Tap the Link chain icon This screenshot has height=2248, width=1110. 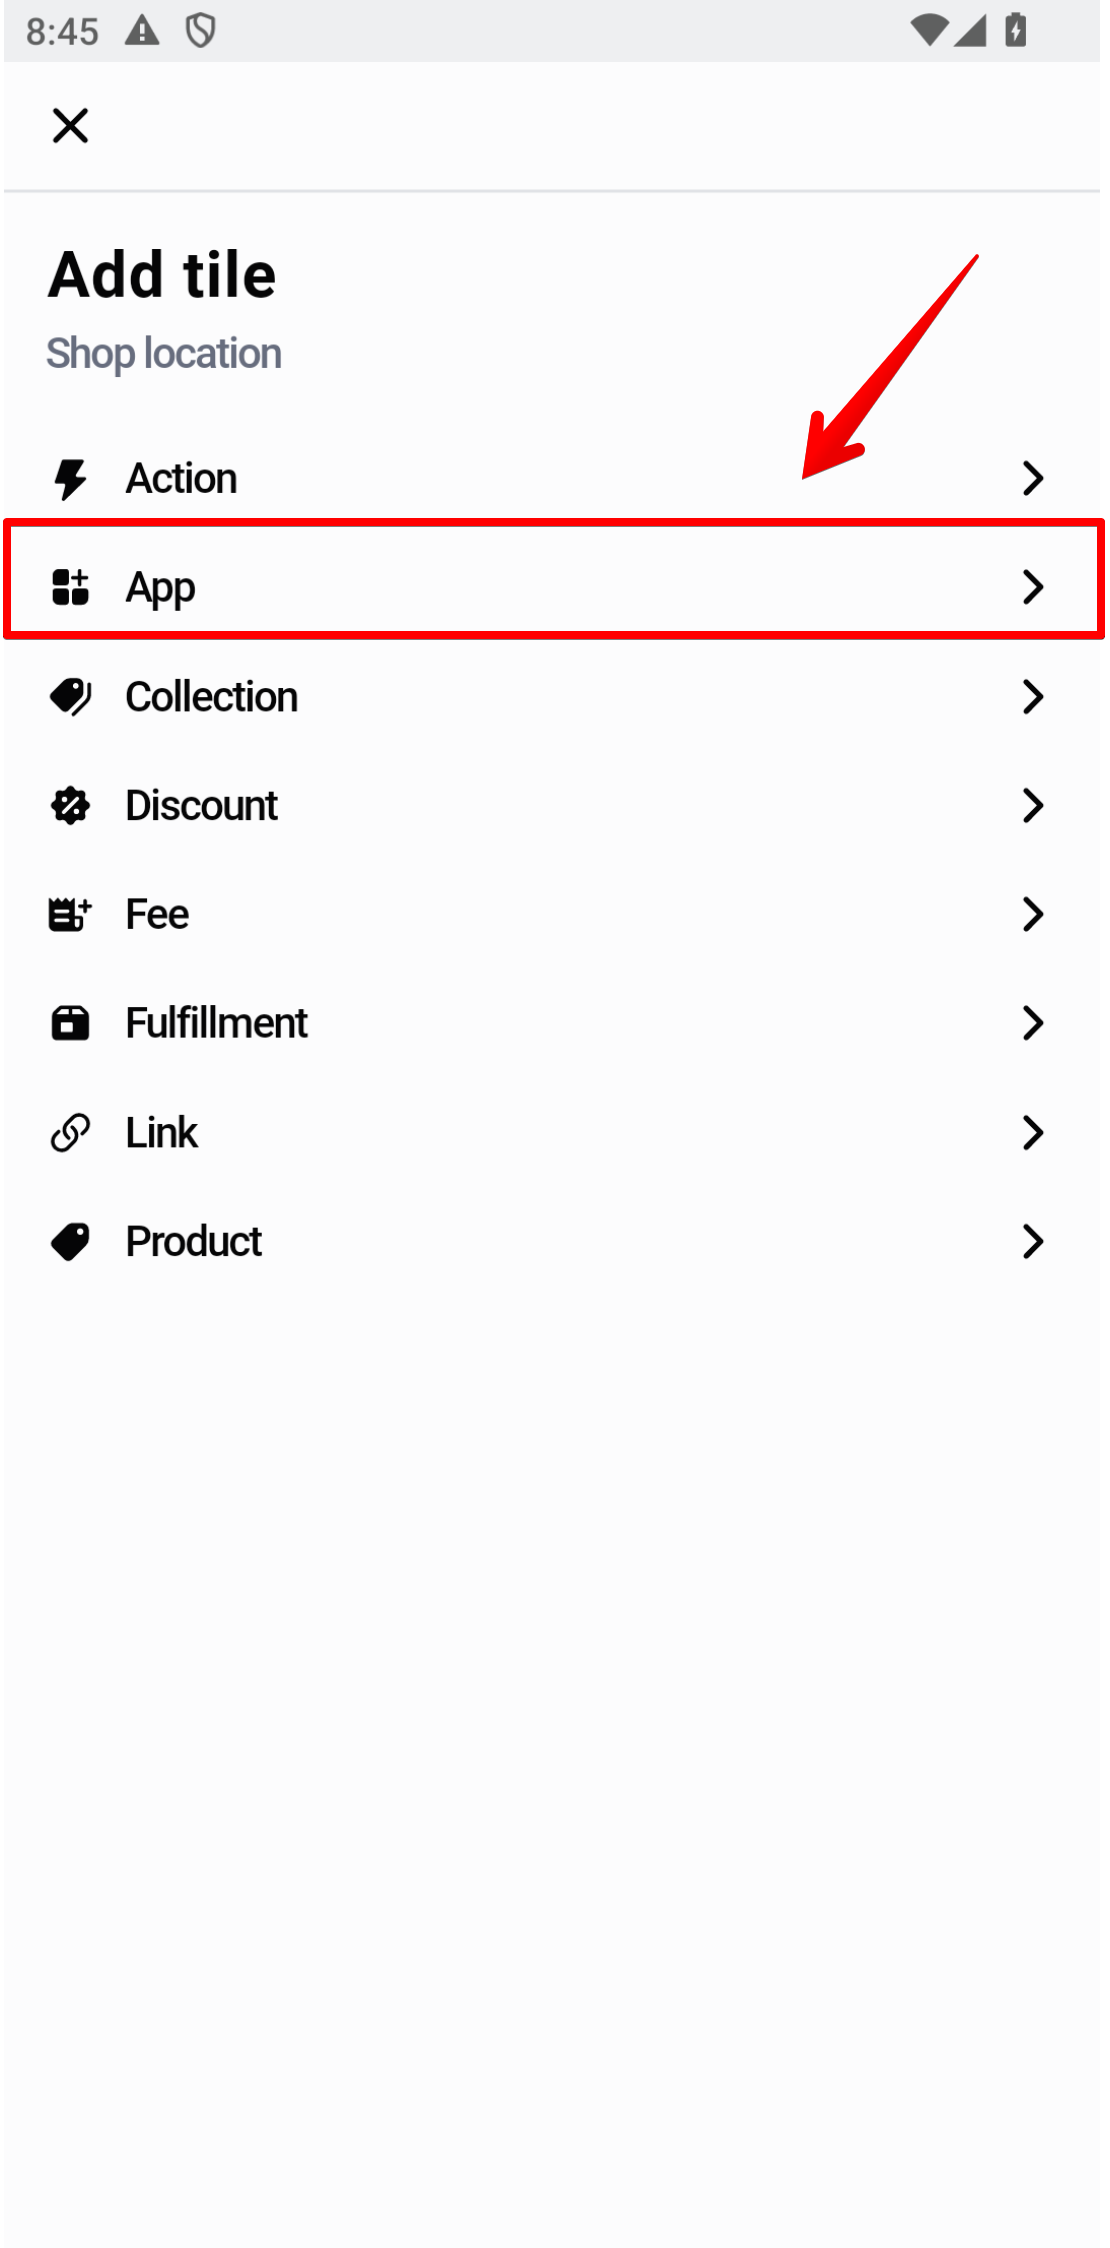tap(70, 1133)
